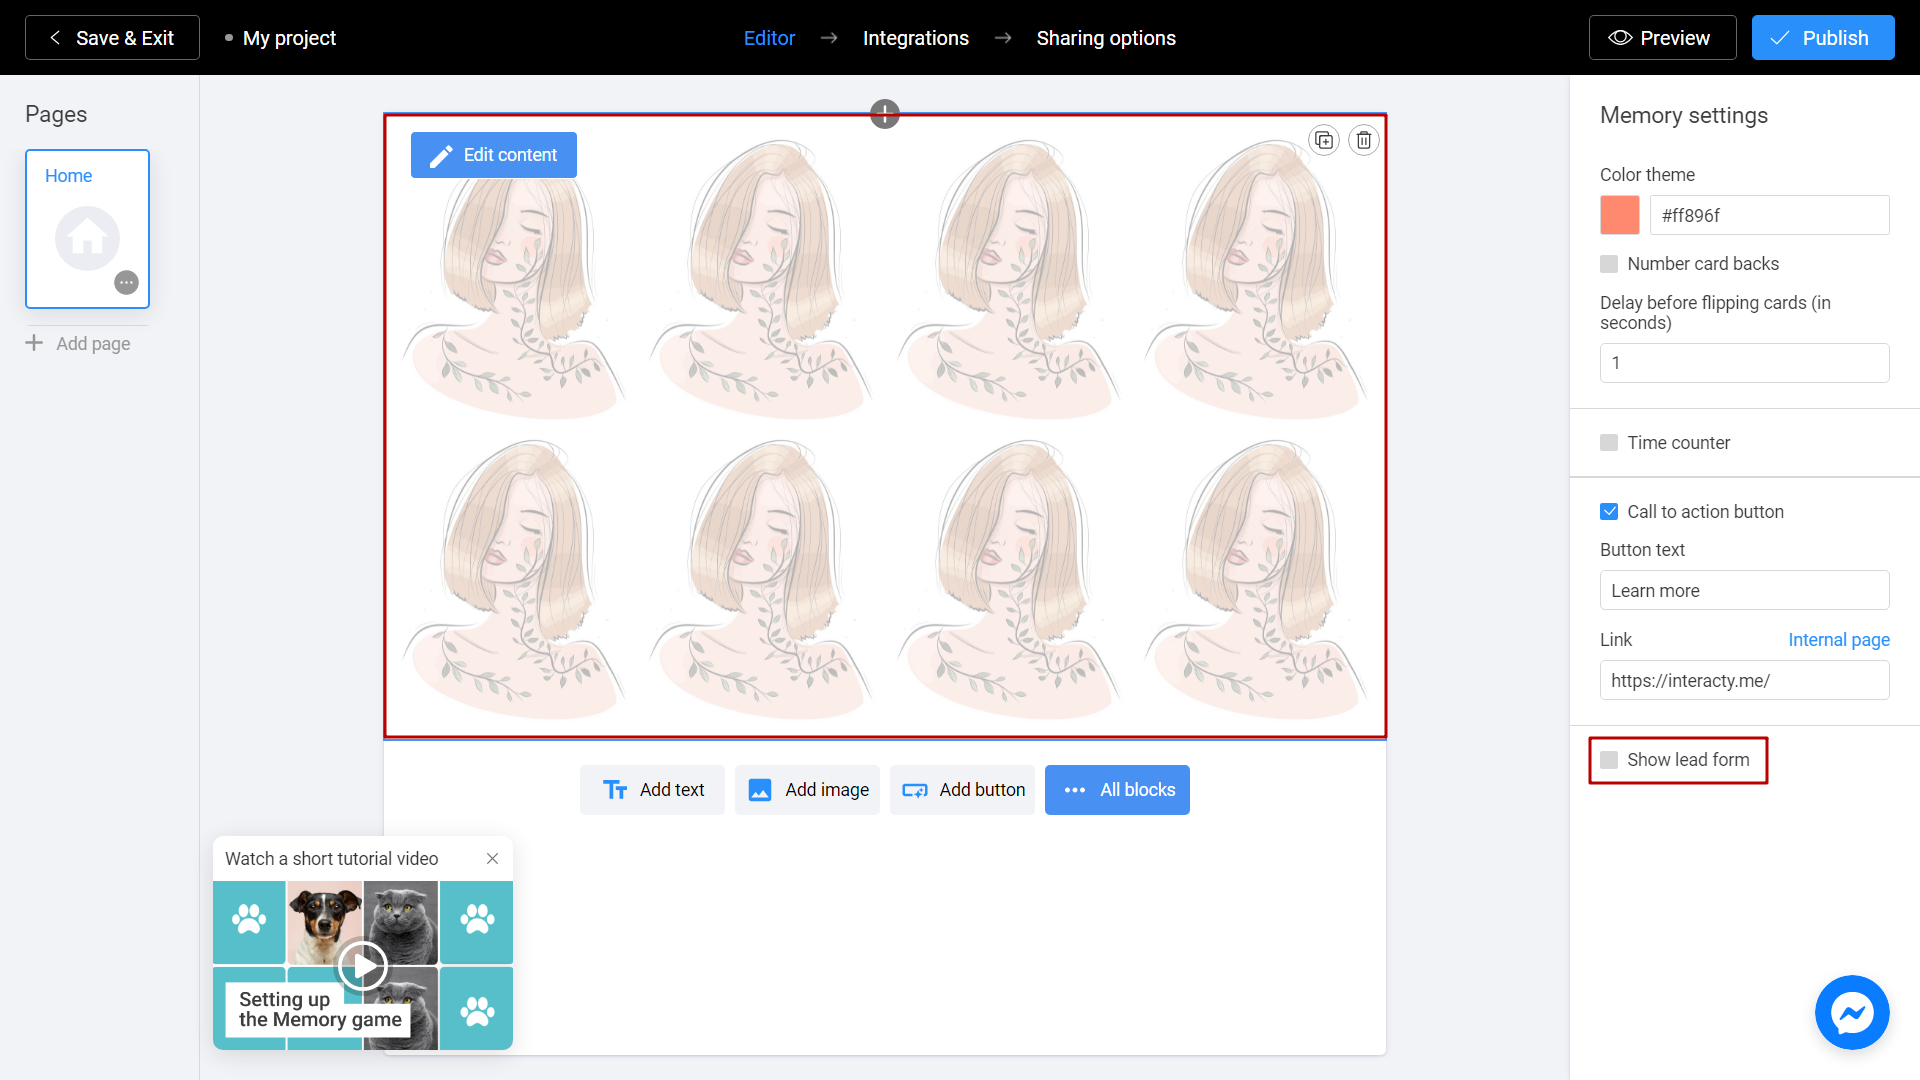Enable the Time counter checkbox
Screen dimensions: 1920x1080
coord(1609,443)
